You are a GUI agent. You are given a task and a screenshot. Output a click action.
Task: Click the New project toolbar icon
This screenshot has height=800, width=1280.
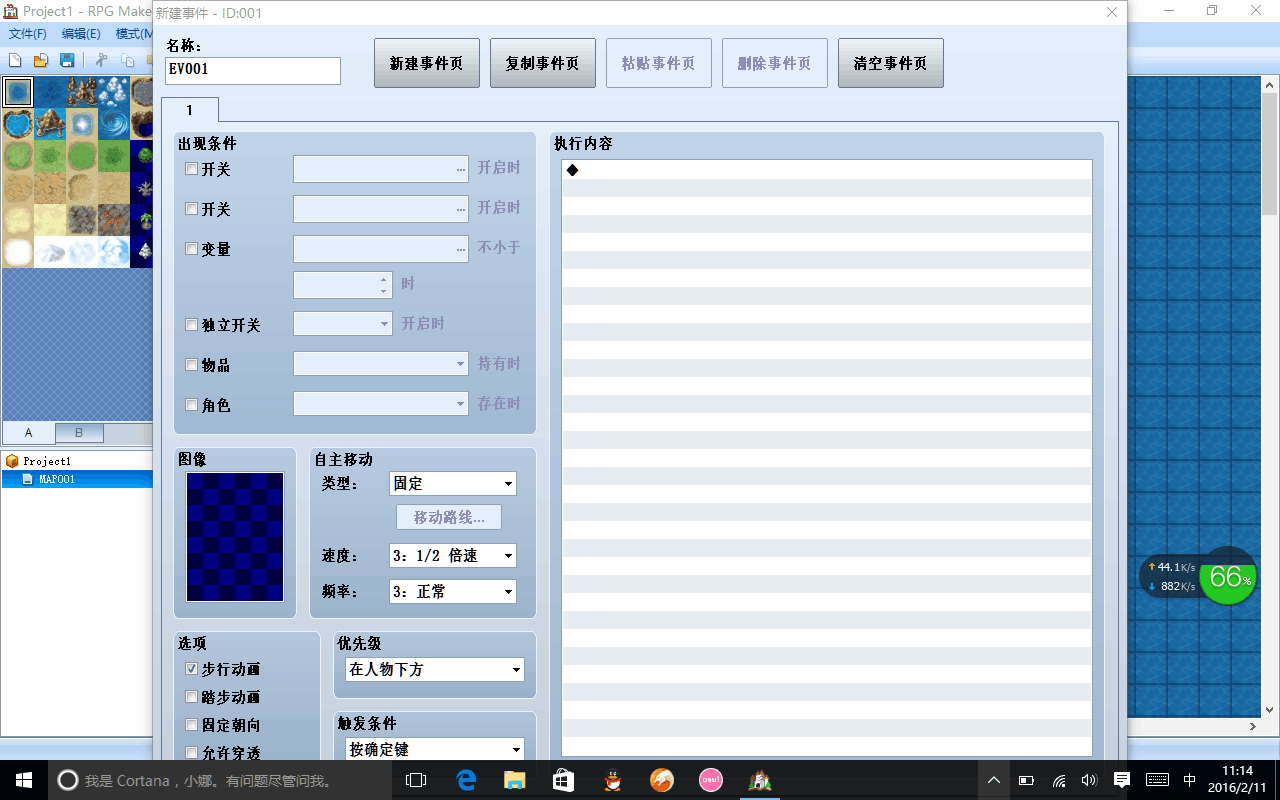click(15, 60)
